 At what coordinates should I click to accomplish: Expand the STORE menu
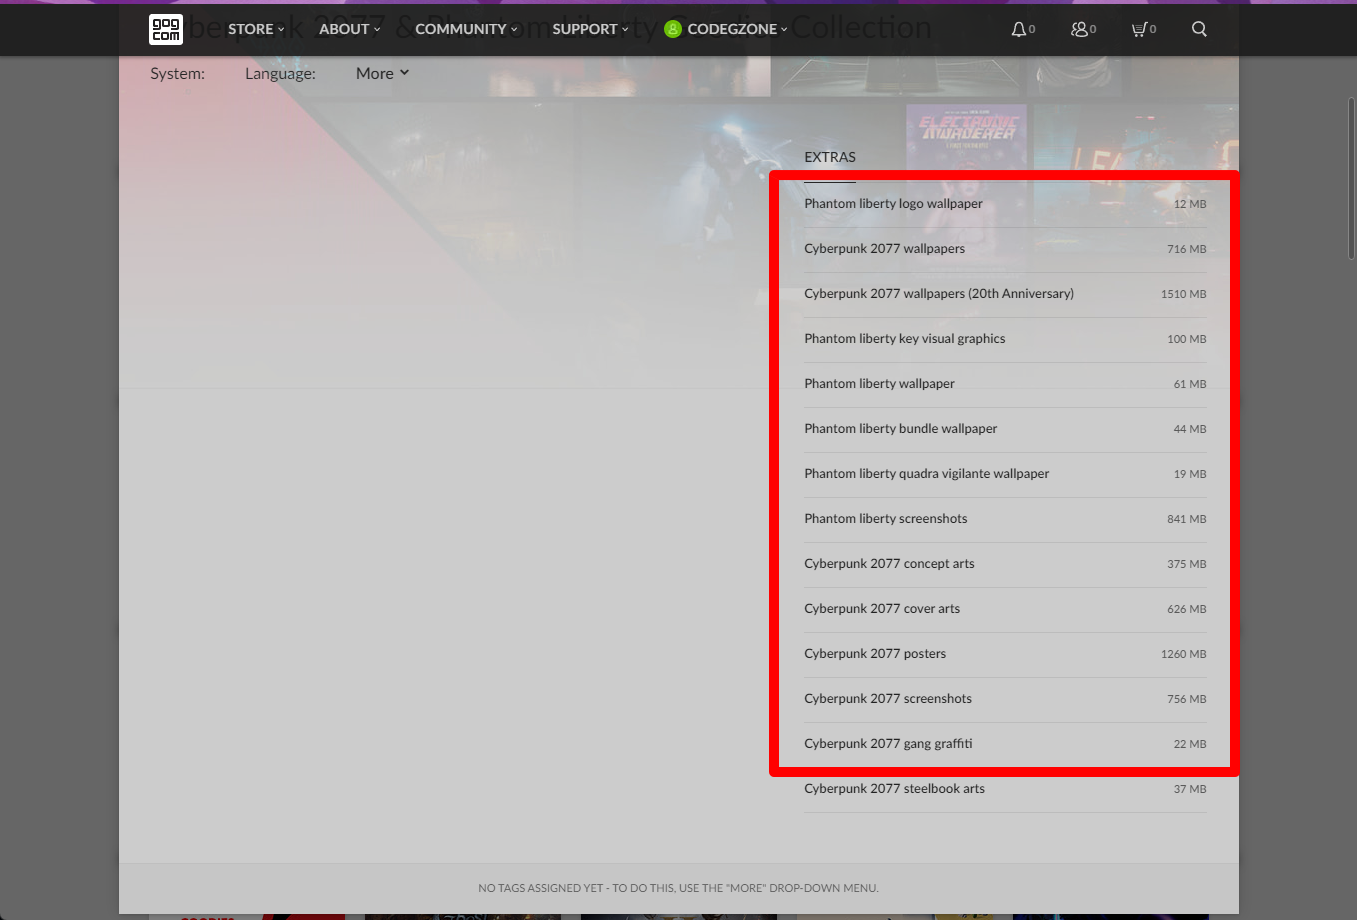click(256, 29)
